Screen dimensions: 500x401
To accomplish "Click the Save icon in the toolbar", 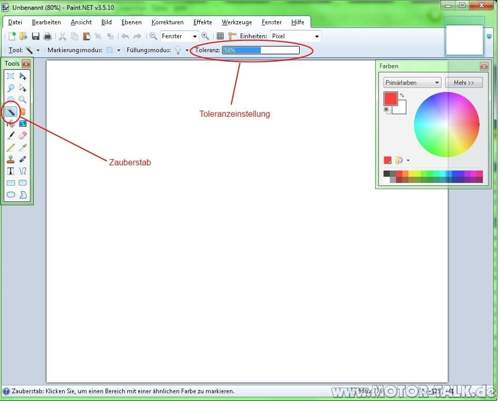I will tap(36, 36).
